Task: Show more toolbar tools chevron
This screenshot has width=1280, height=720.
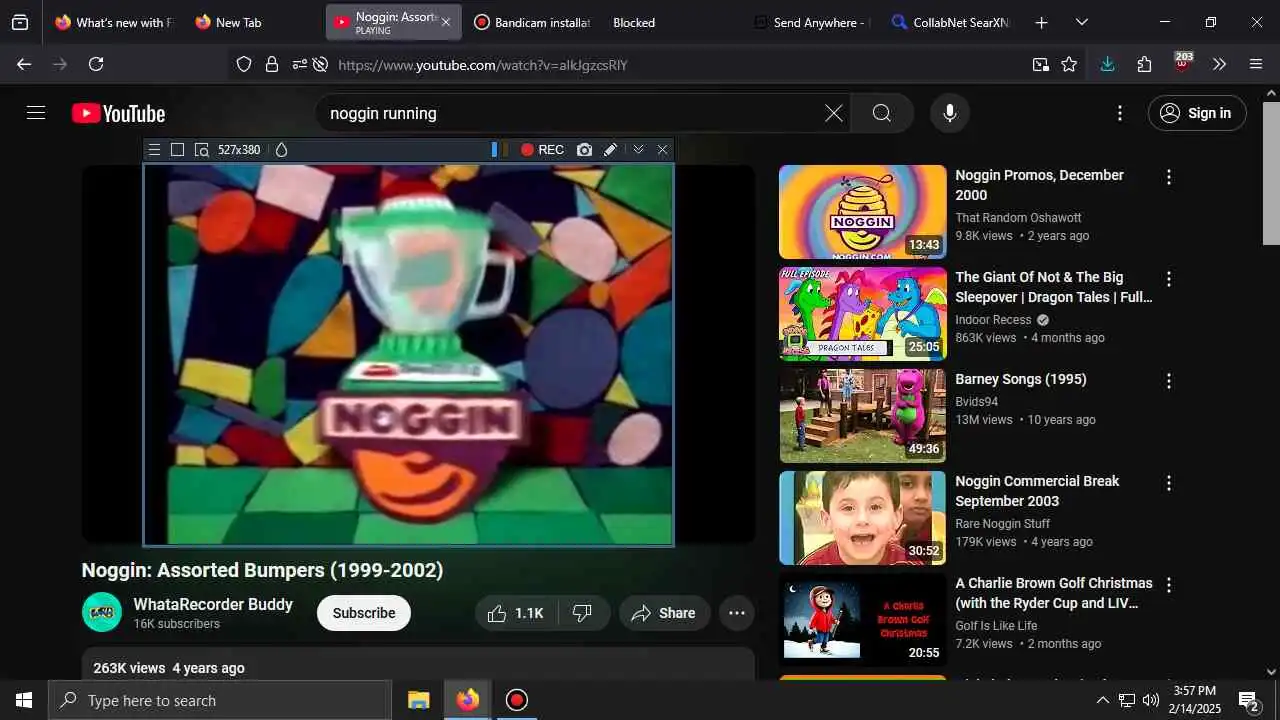Action: [1219, 64]
